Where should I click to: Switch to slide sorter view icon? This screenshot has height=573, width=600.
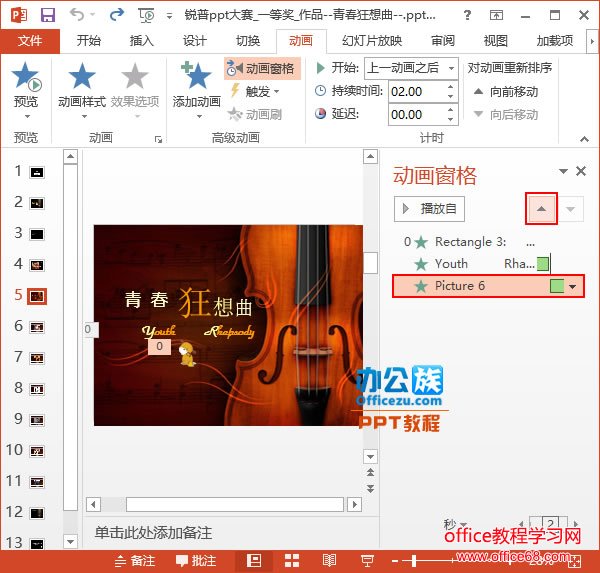click(287, 561)
